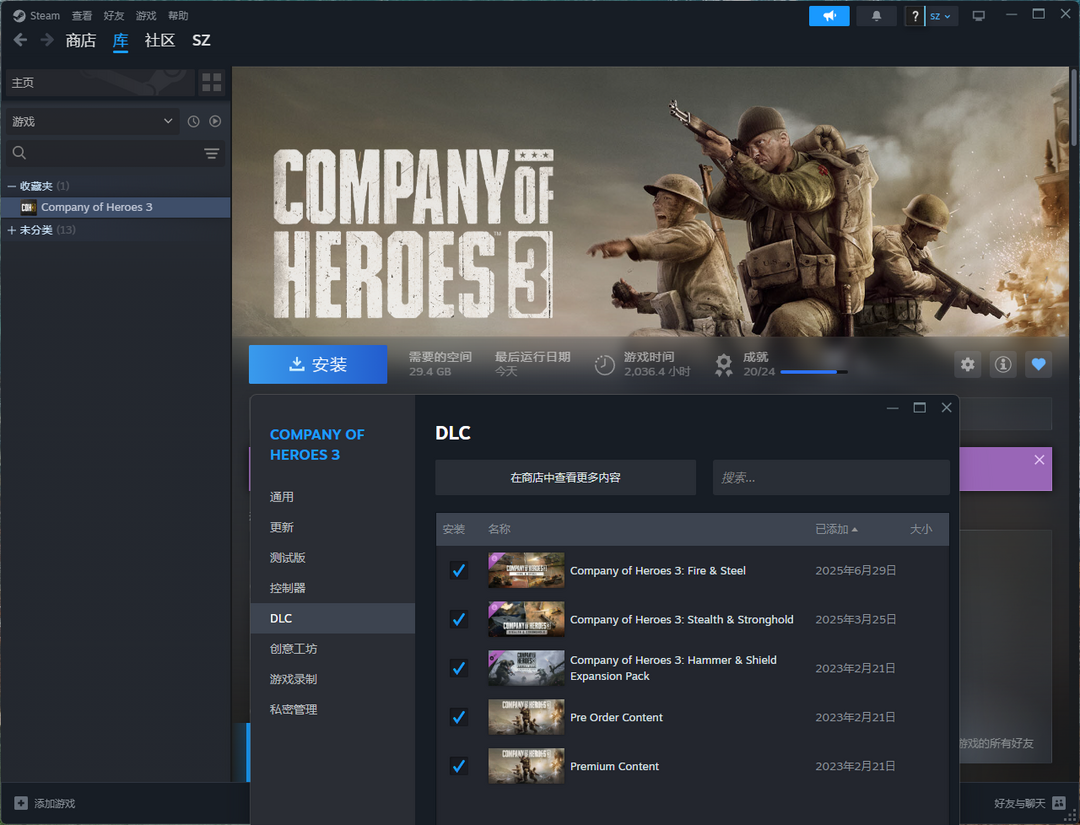
Task: Open the announcements megaphone button
Action: click(x=829, y=16)
